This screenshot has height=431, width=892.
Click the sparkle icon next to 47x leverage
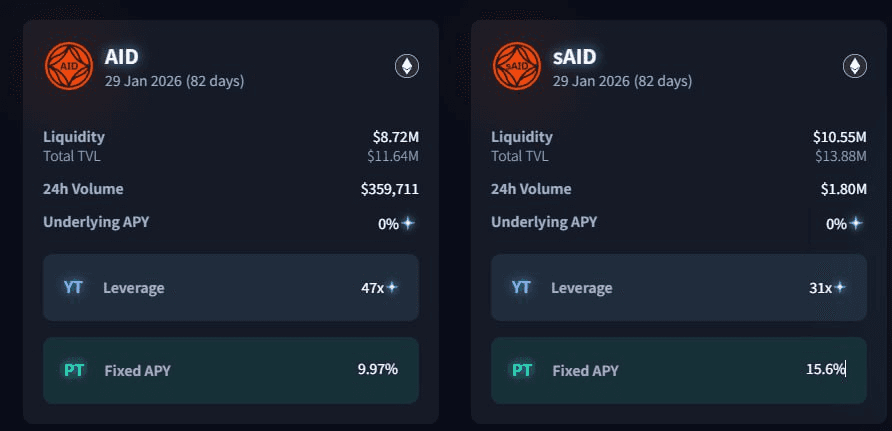point(392,287)
